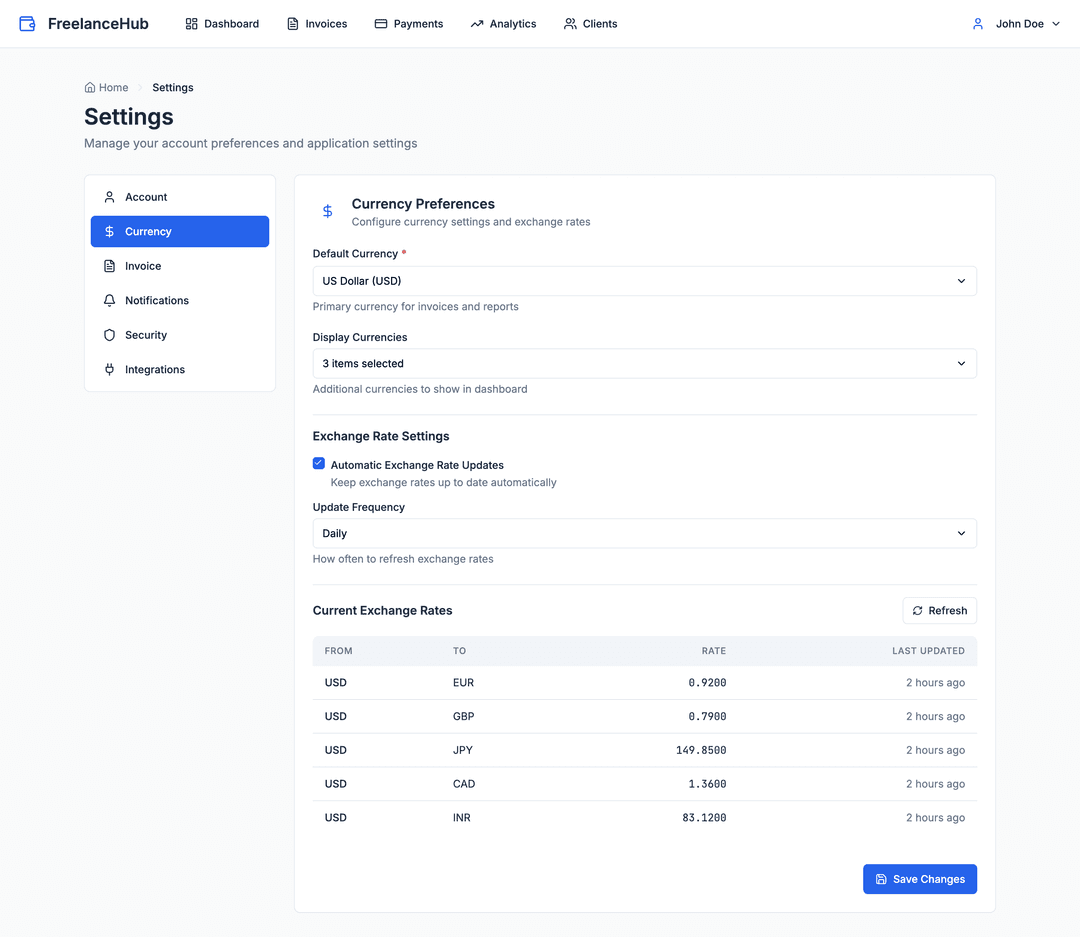Navigate to Home via the breadcrumb link
Screen dimensions: 1080x937
click(x=106, y=87)
